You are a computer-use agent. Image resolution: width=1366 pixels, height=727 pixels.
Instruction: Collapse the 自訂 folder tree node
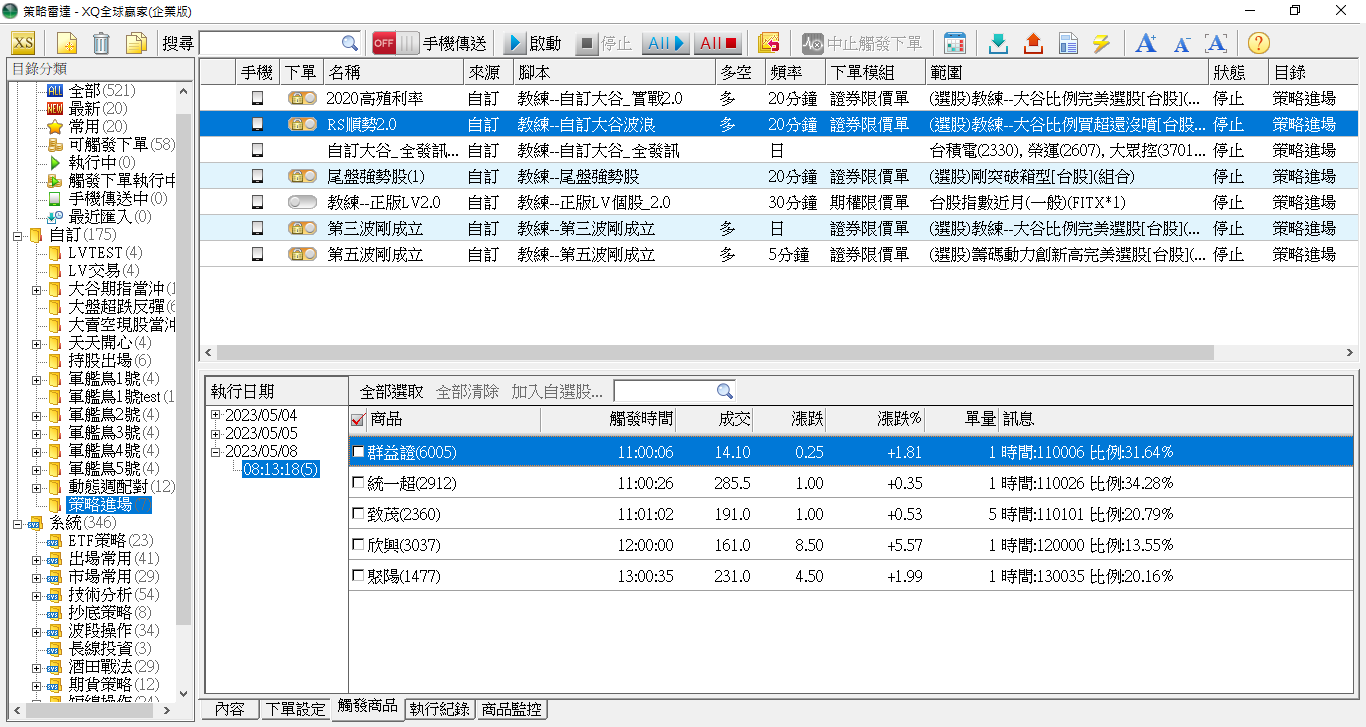tap(19, 235)
